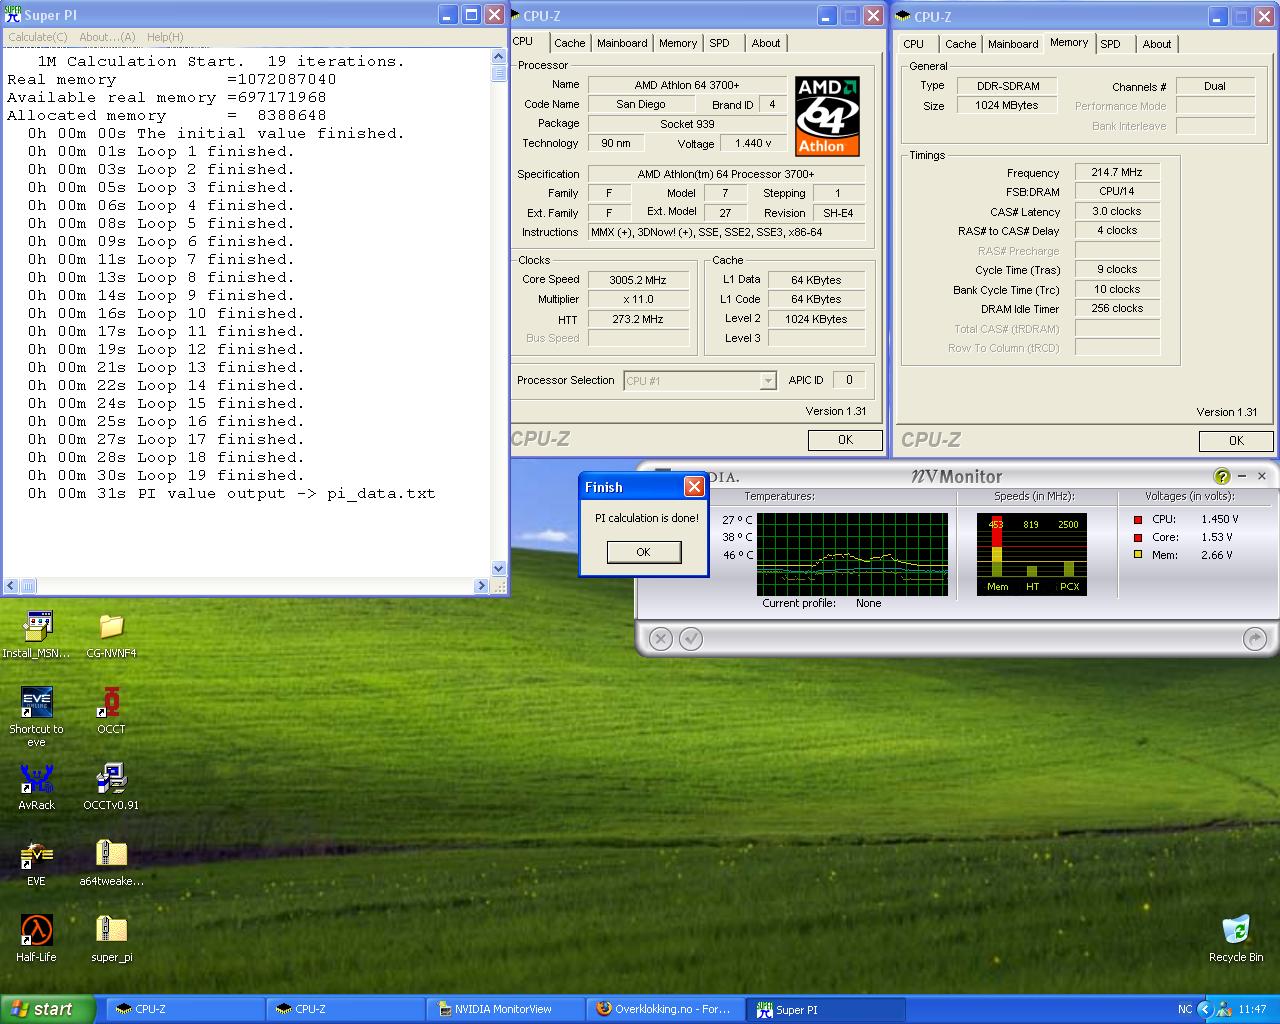Open the Calculate(C) menu in Super PI
The width and height of the screenshot is (1280, 1024).
38,37
